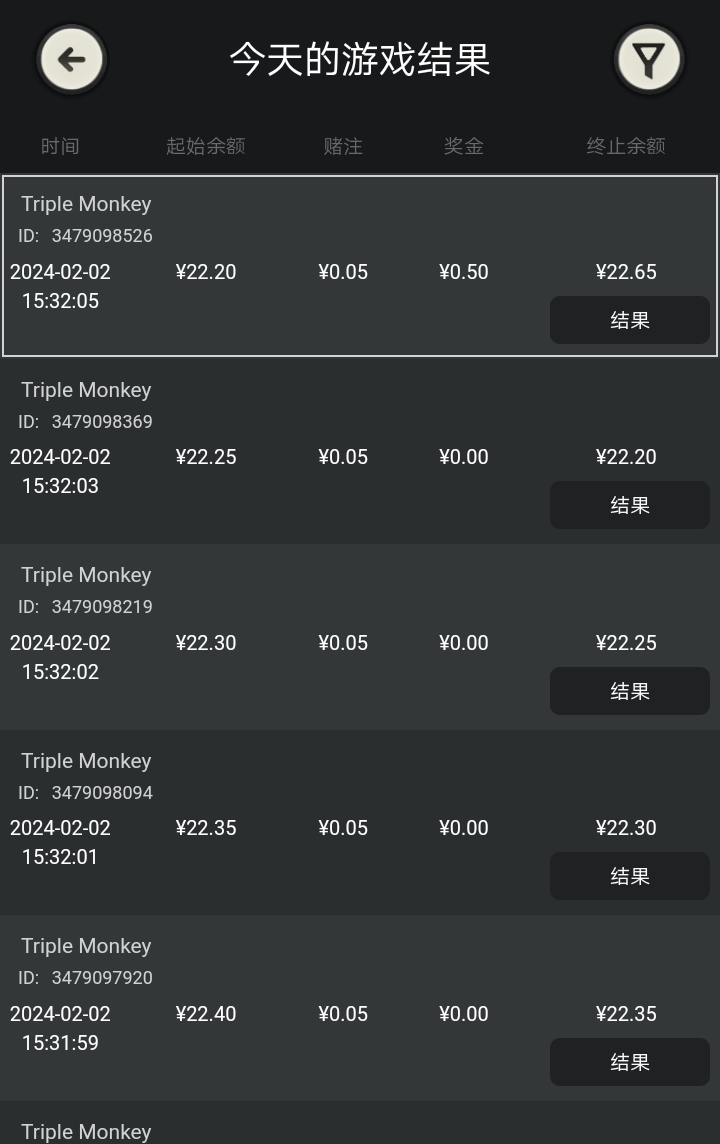Click the 终止余额 column header
Viewport: 720px width, 1144px height.
[626, 146]
